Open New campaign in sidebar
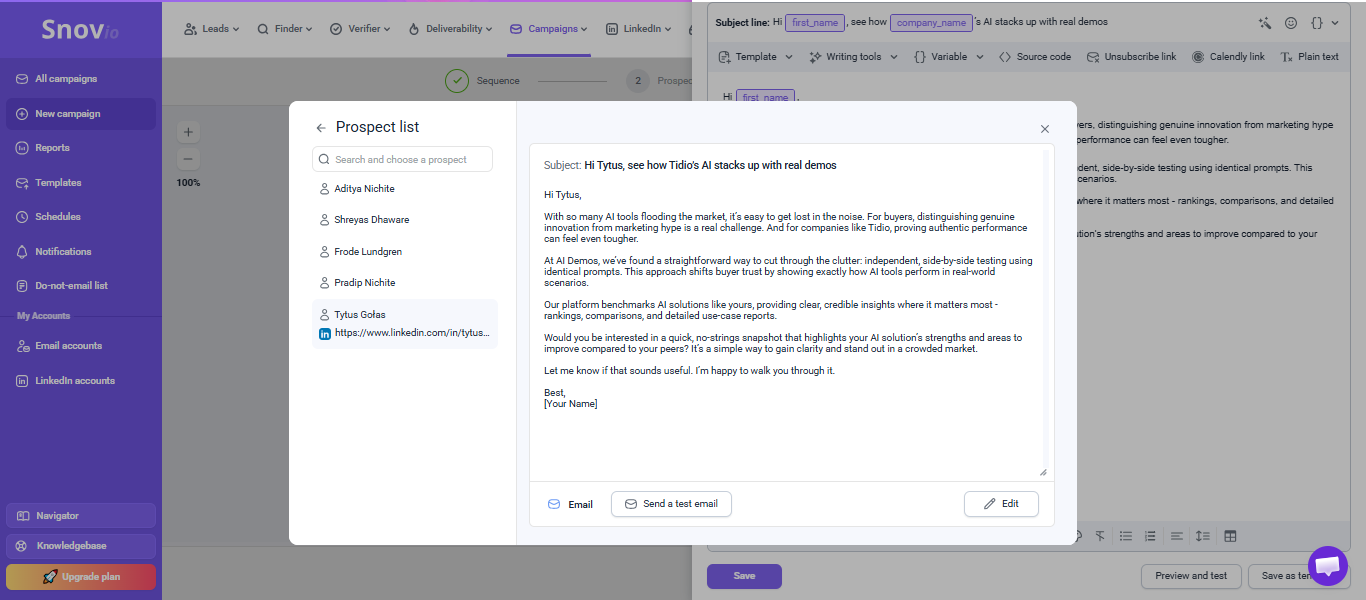1366x600 pixels. coord(81,114)
